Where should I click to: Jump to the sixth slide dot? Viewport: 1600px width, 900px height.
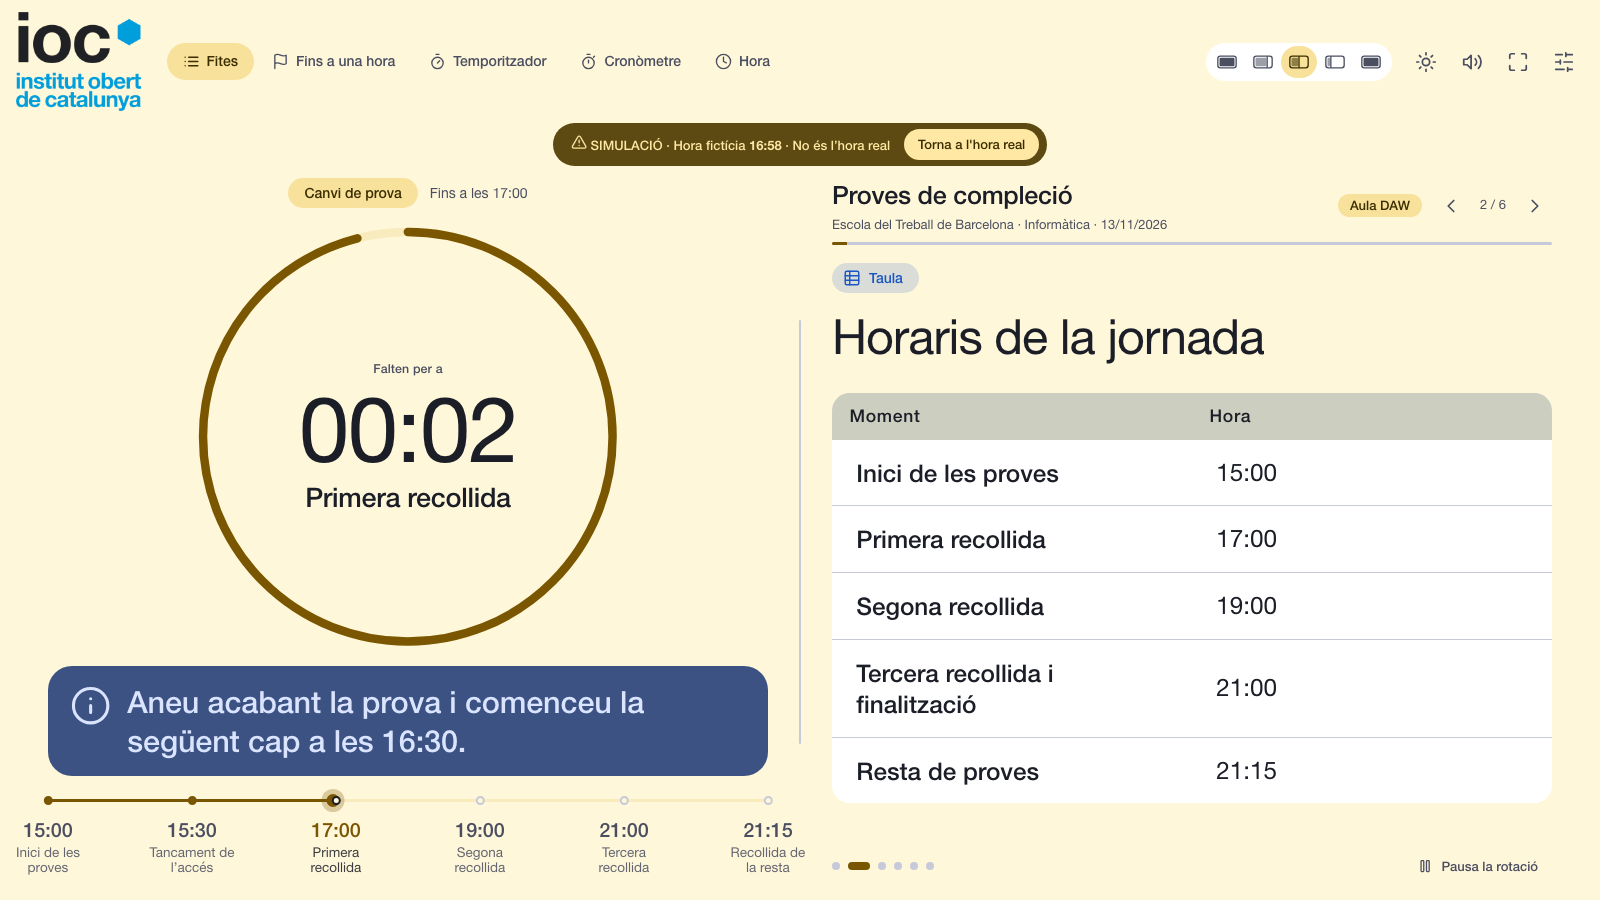(930, 866)
